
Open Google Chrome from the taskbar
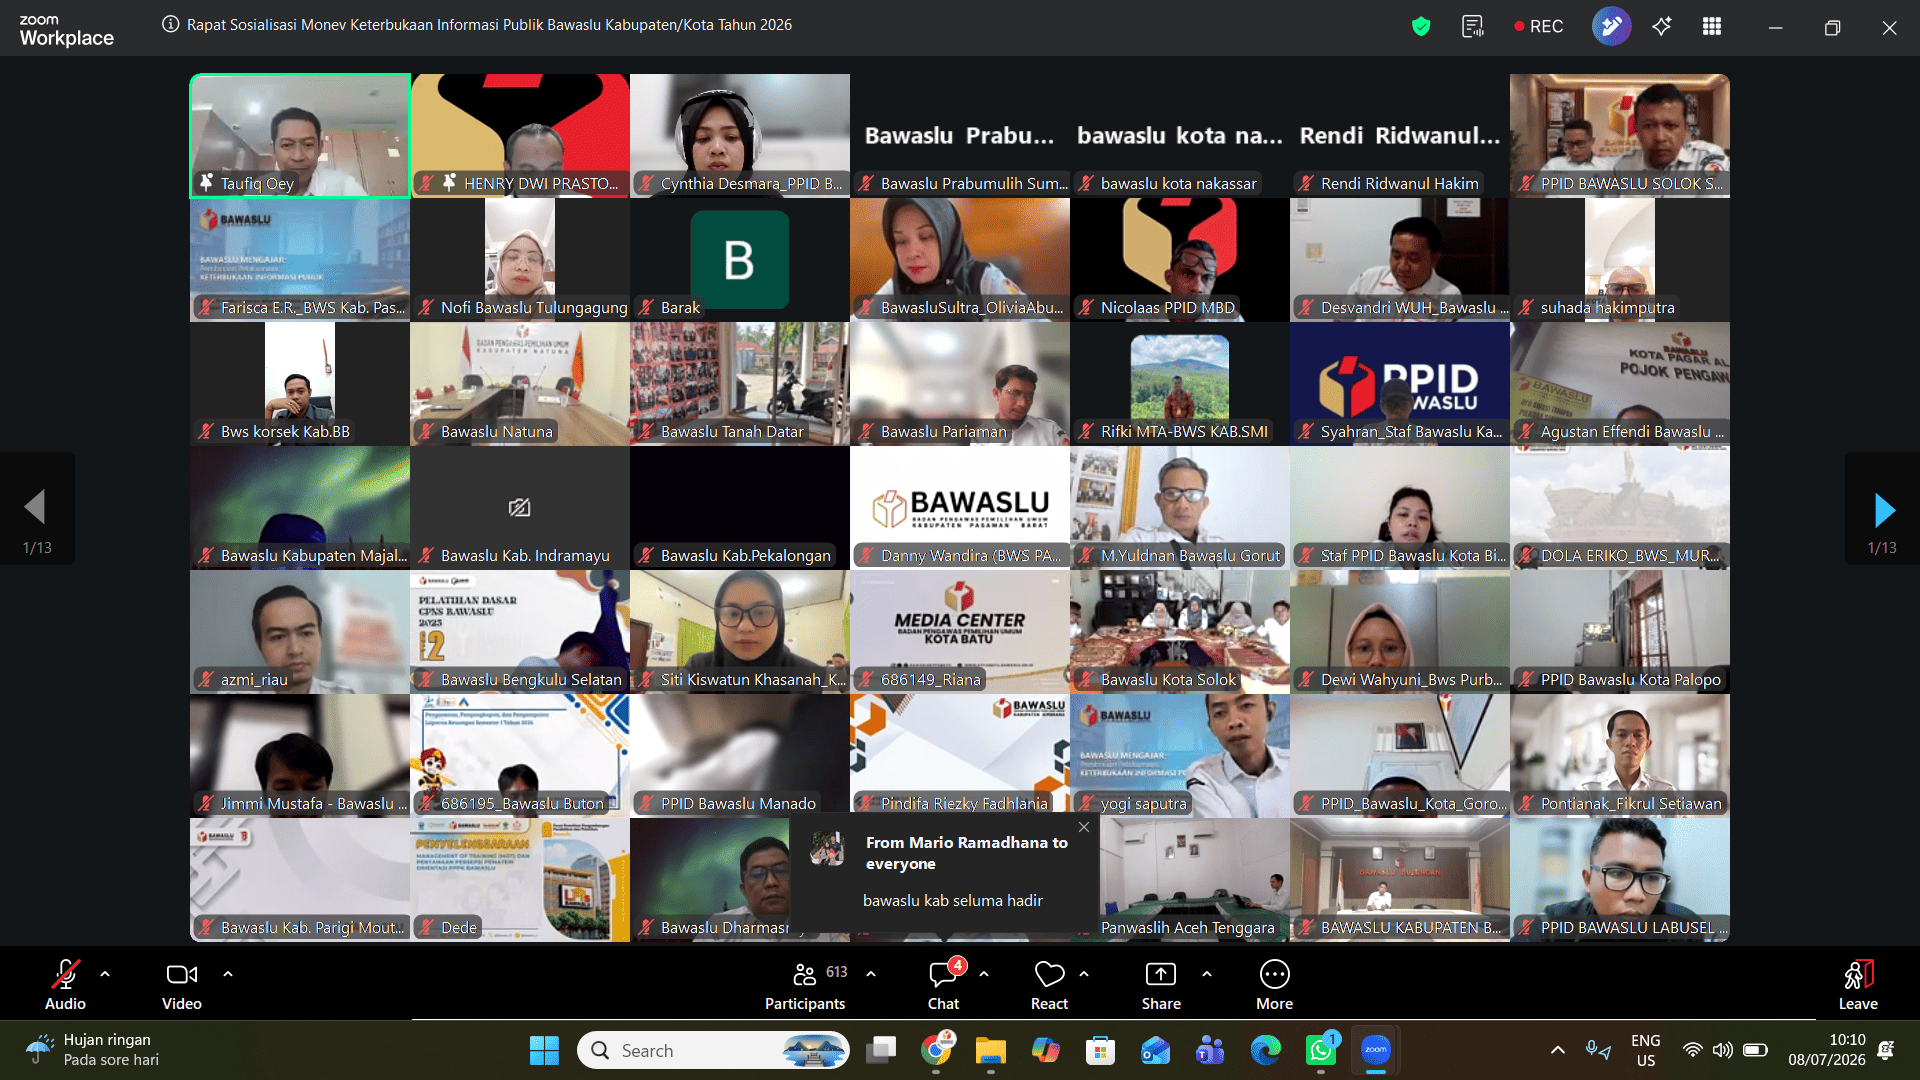click(937, 1051)
